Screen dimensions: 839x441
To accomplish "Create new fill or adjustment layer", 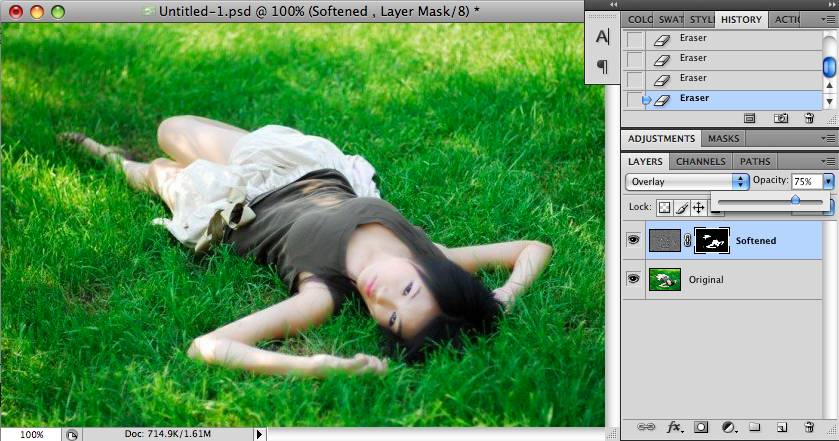I will [729, 427].
